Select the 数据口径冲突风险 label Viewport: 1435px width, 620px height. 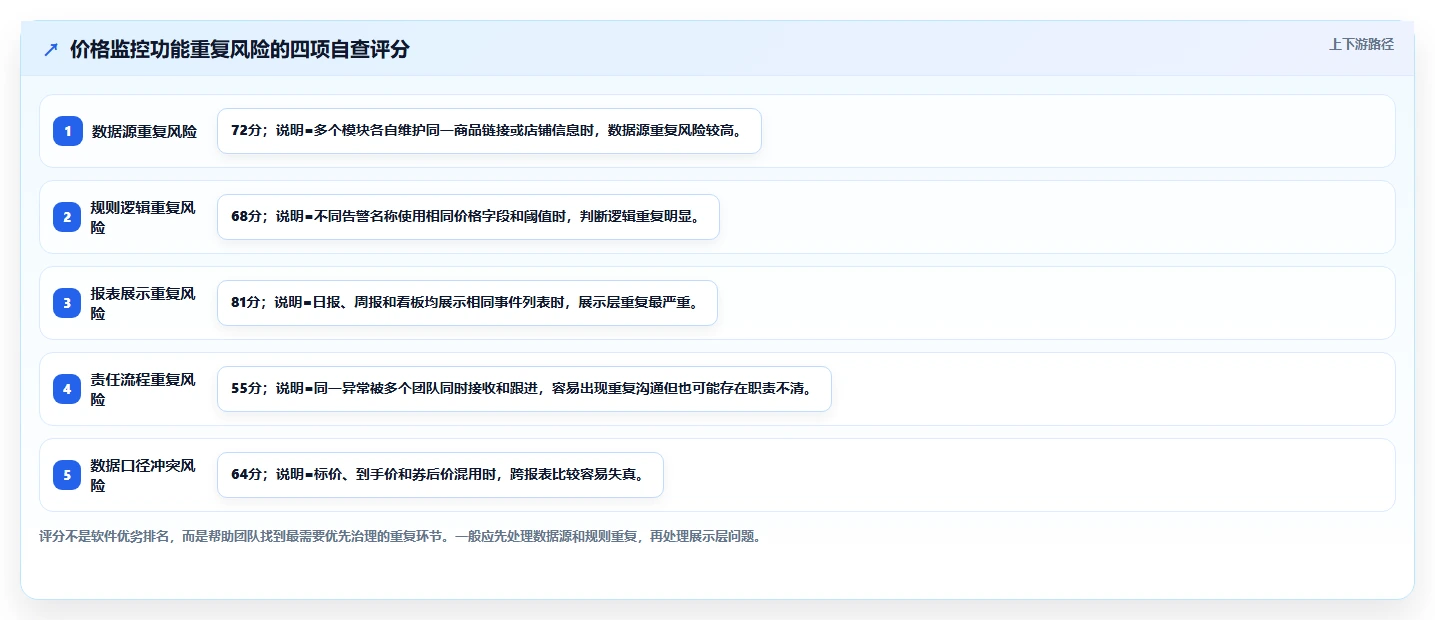pyautogui.click(x=144, y=475)
